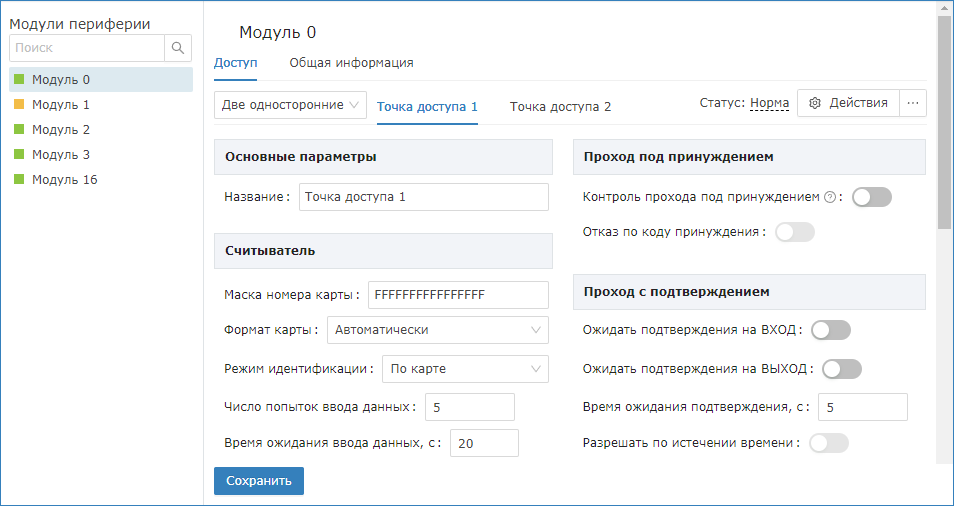Click the green status icon of Модуль 2
Image resolution: width=954 pixels, height=506 pixels.
[x=19, y=129]
